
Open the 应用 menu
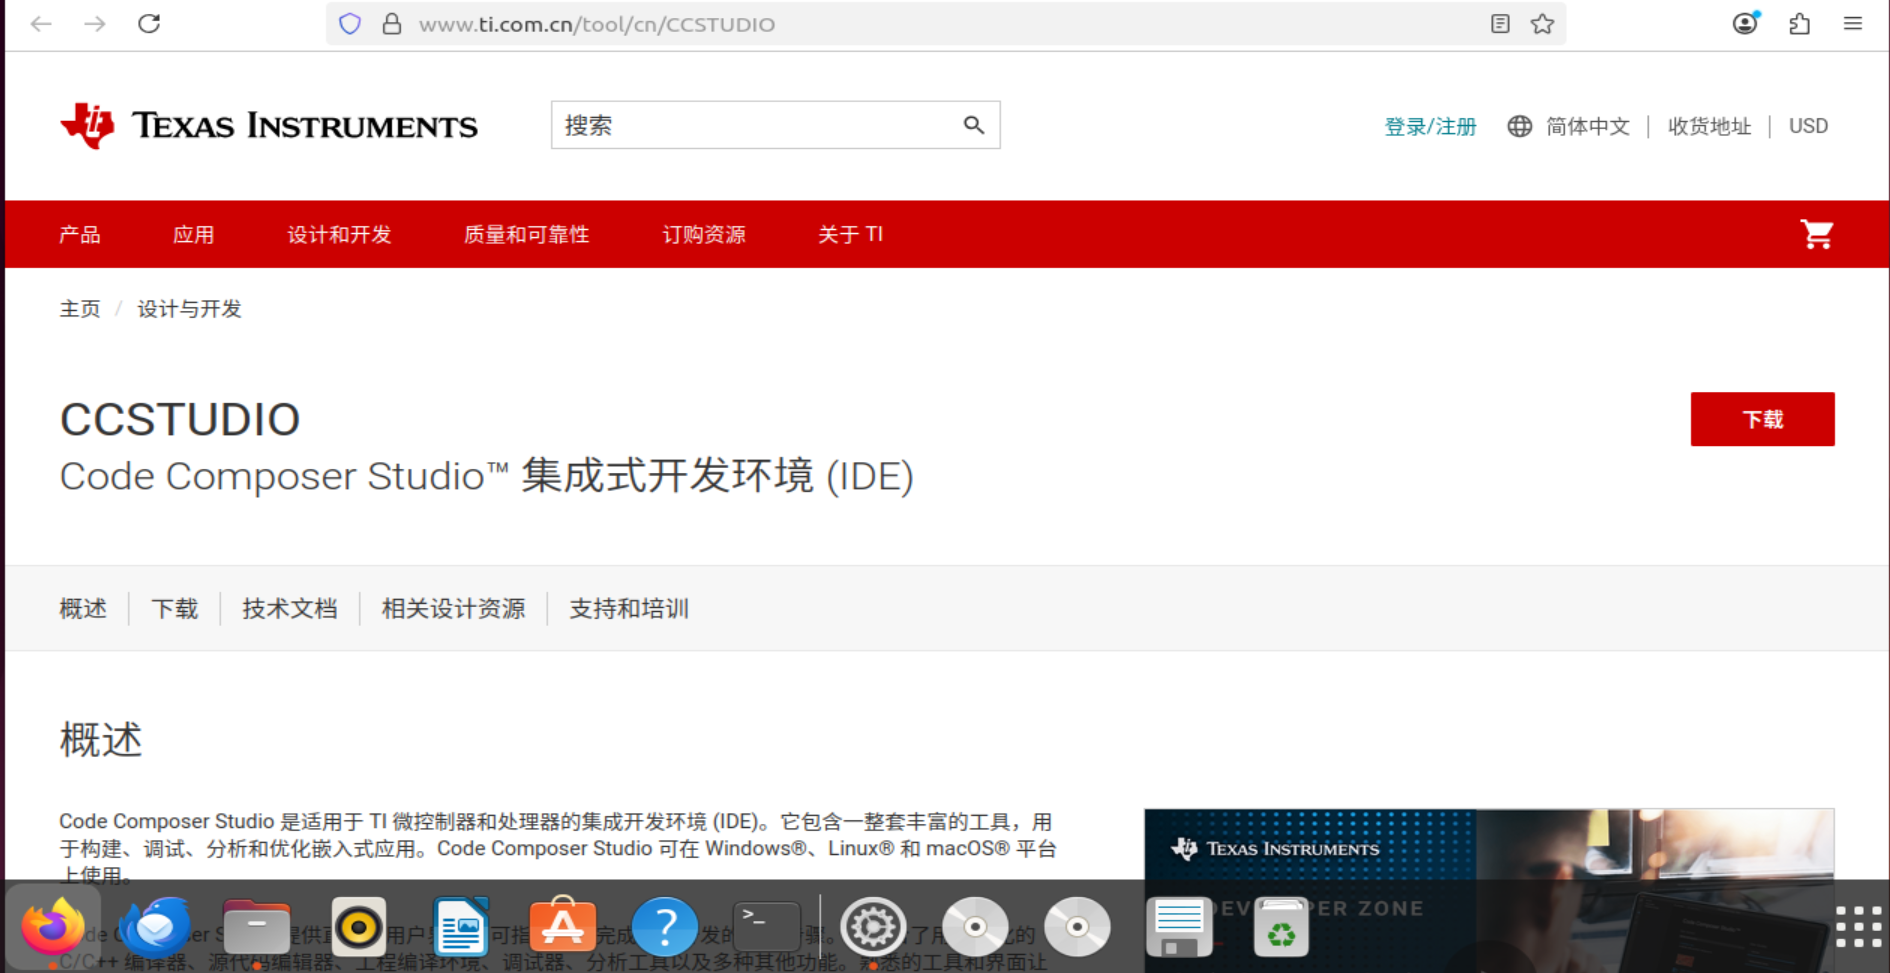[194, 234]
